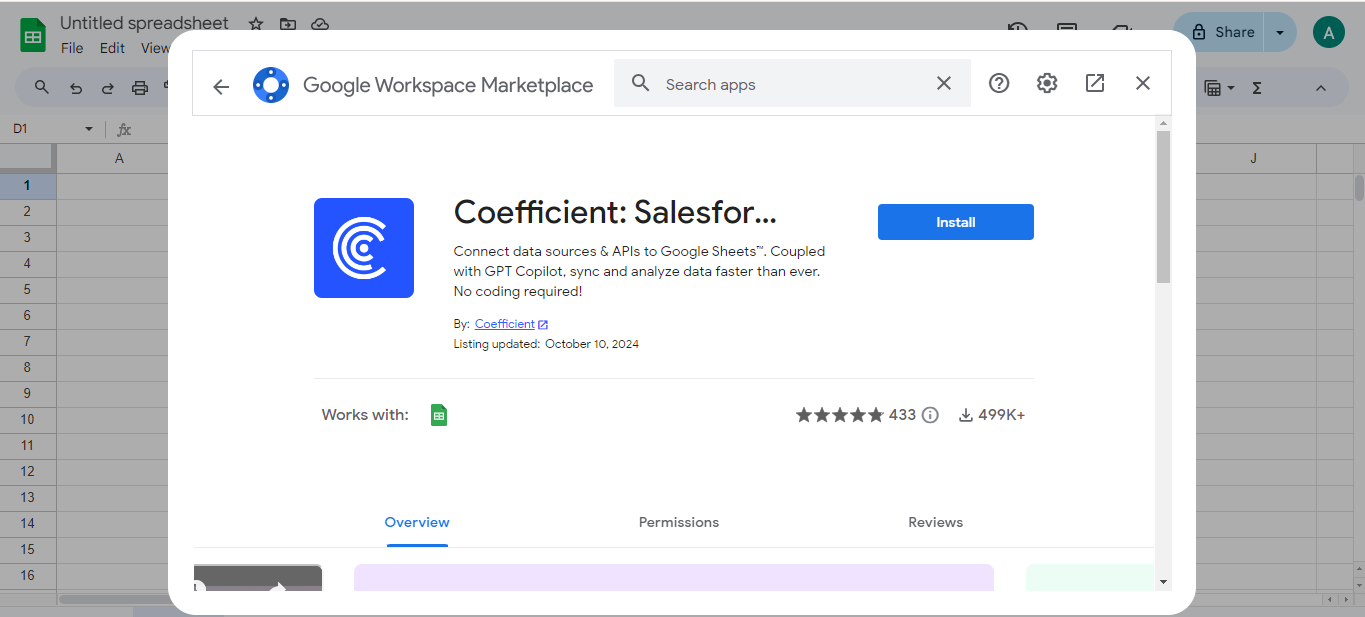Image resolution: width=1365 pixels, height=617 pixels.
Task: Open the Edit menu
Action: [113, 48]
